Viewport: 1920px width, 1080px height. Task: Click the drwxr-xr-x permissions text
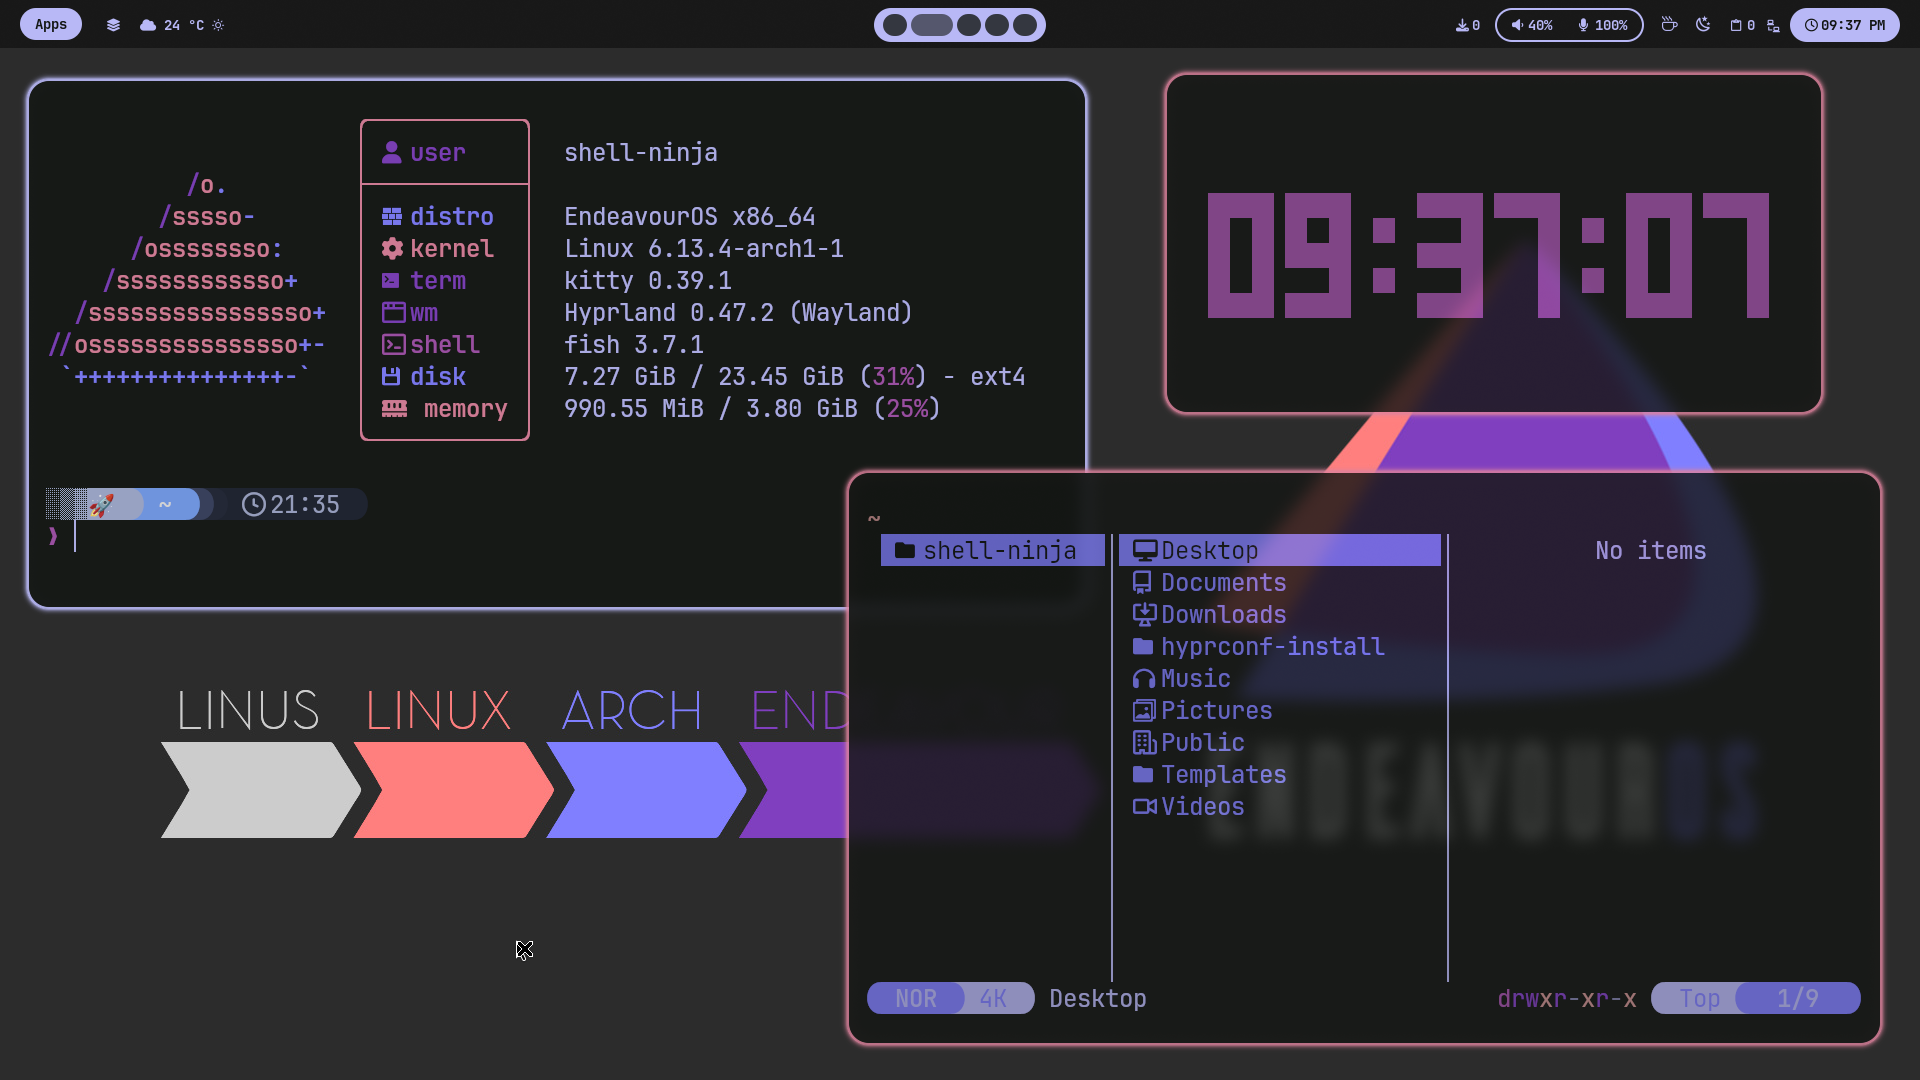coord(1567,999)
